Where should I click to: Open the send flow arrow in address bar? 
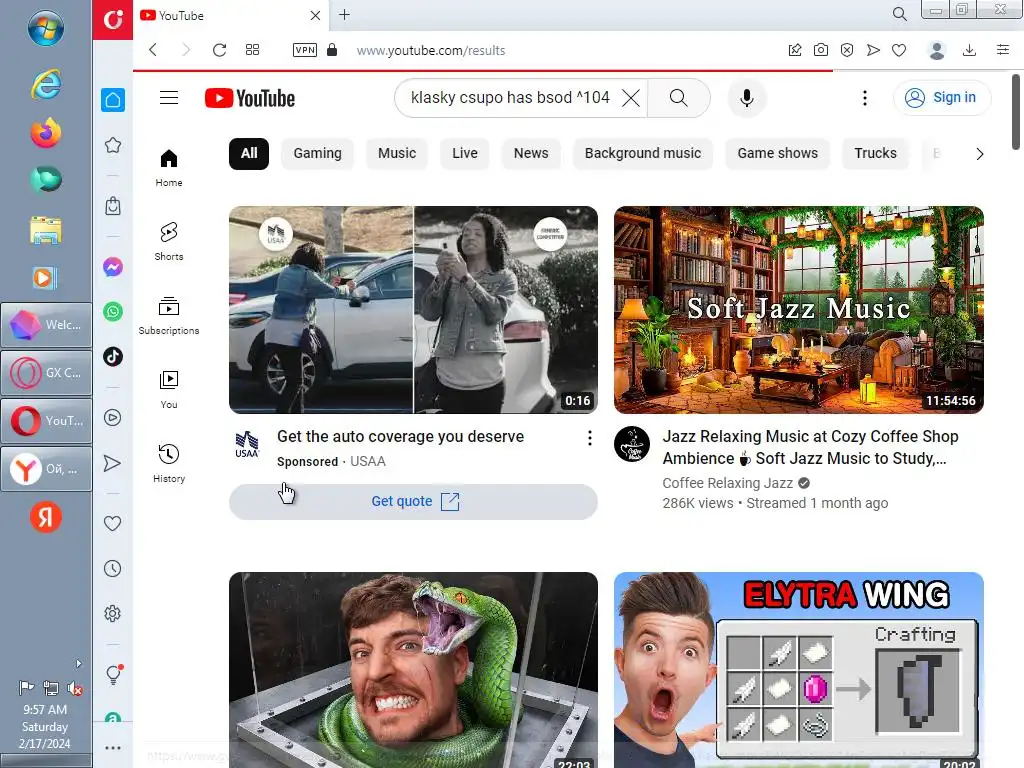click(873, 50)
